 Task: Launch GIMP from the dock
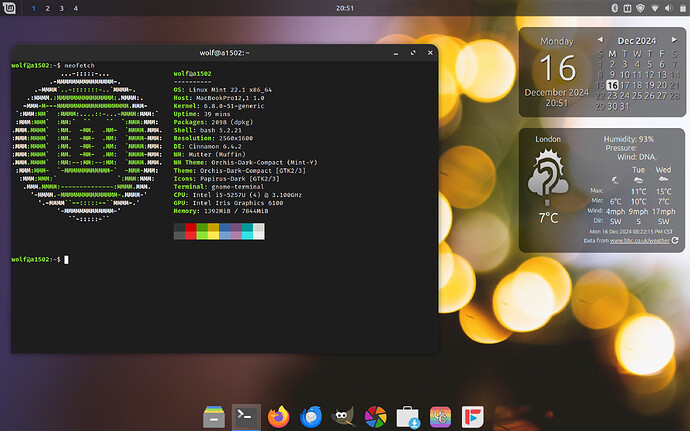click(x=343, y=417)
